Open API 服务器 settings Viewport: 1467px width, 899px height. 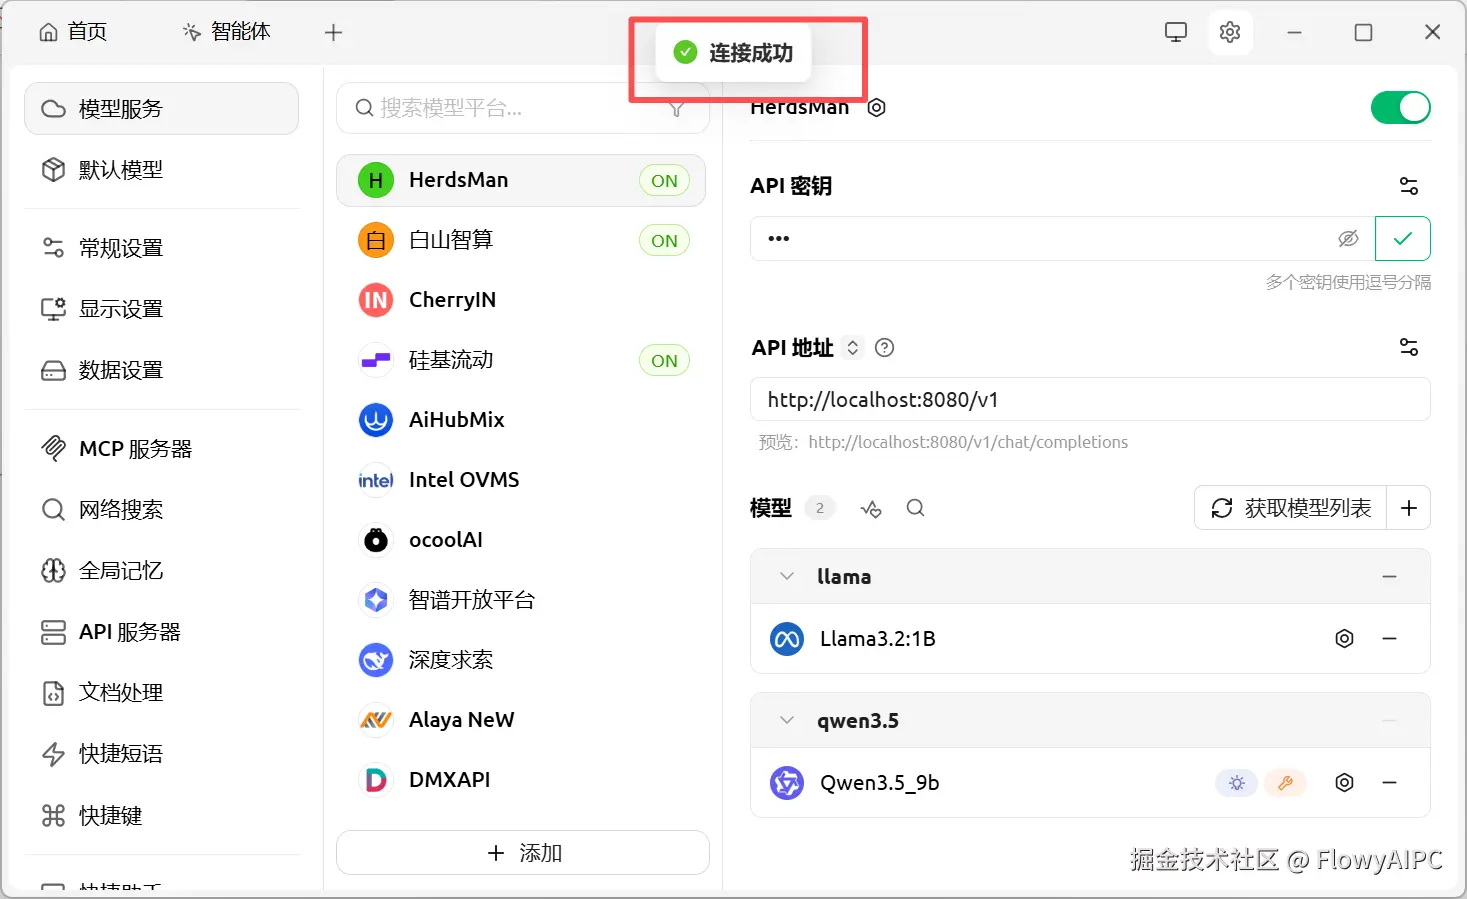[x=161, y=632]
